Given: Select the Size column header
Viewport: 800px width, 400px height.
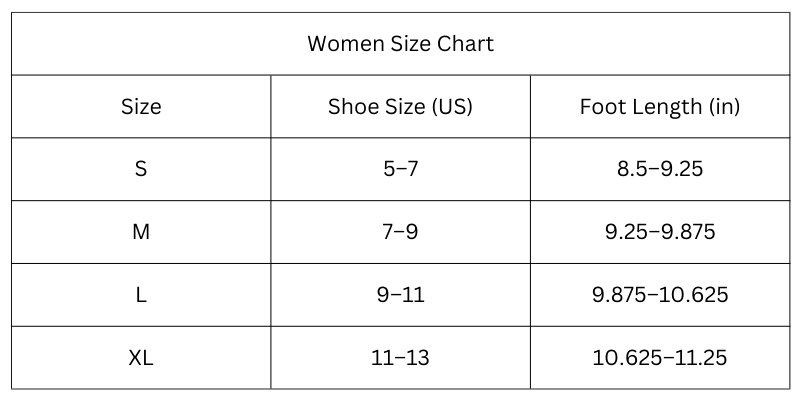Looking at the screenshot, I should pos(141,107).
